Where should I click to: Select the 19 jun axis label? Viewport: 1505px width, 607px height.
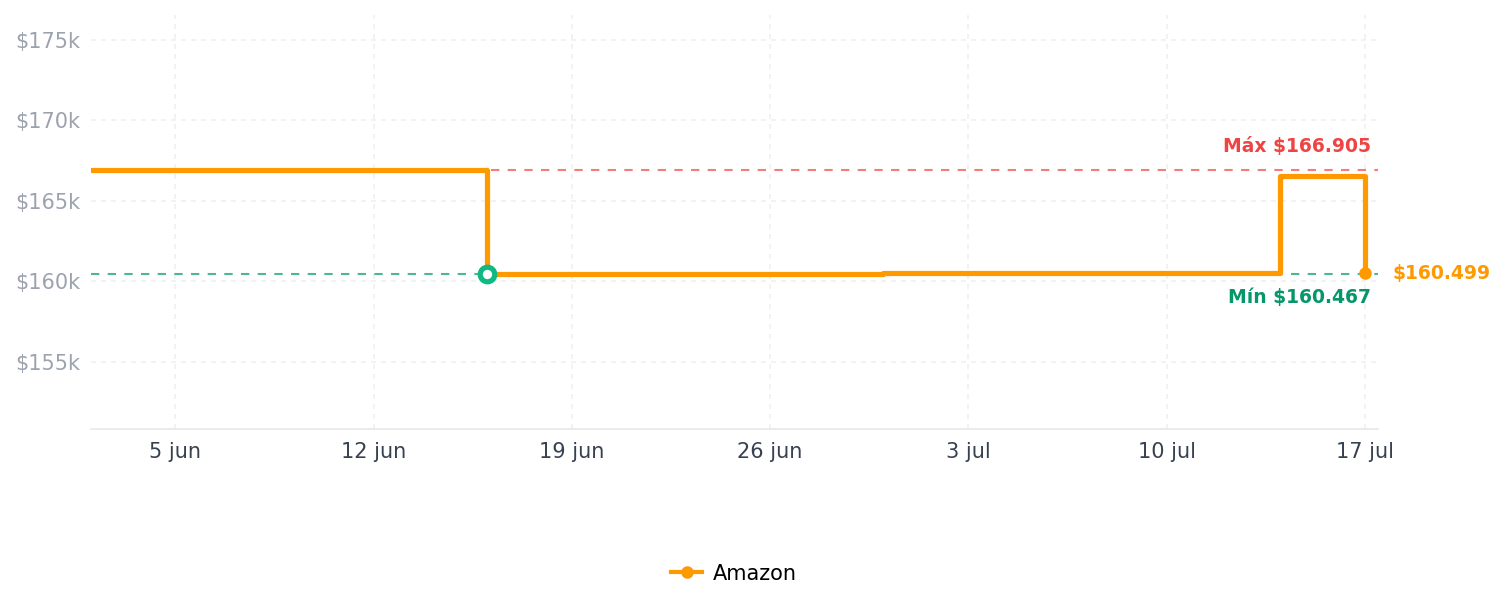coord(572,451)
